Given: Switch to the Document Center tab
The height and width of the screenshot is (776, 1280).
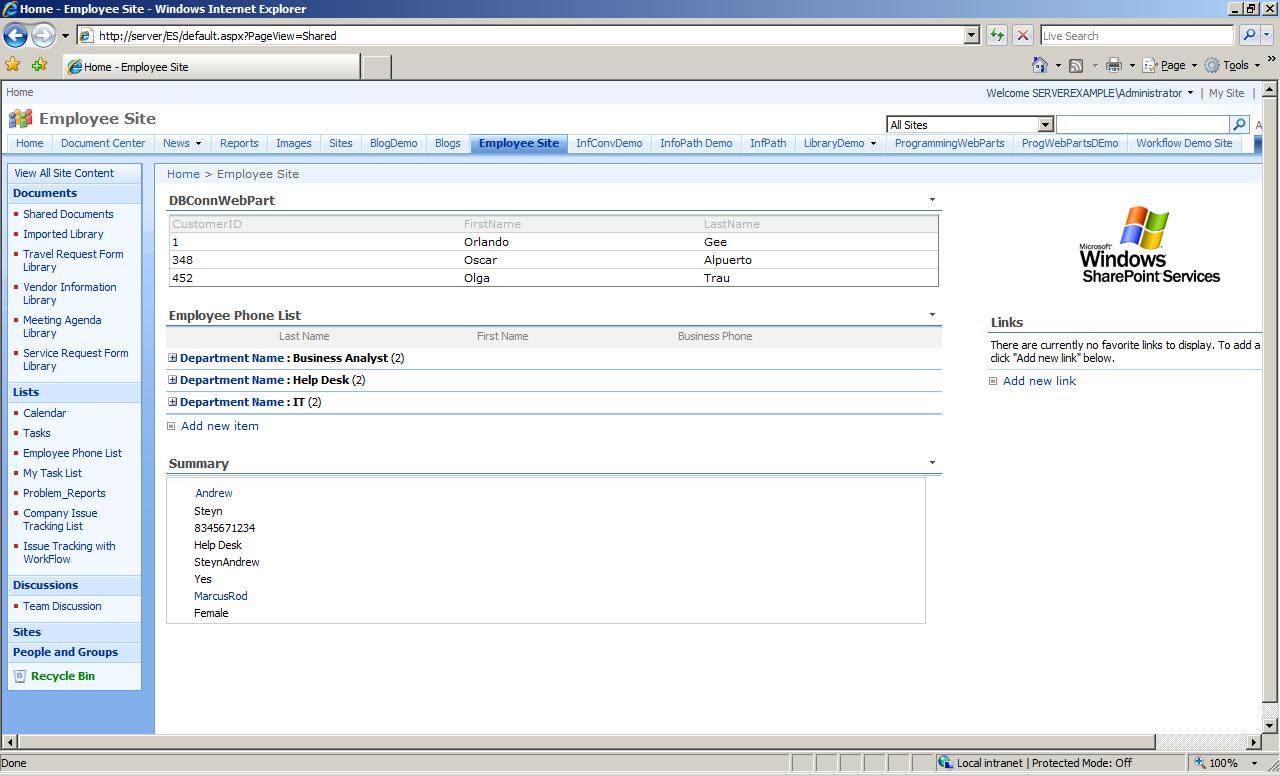Looking at the screenshot, I should (x=103, y=143).
